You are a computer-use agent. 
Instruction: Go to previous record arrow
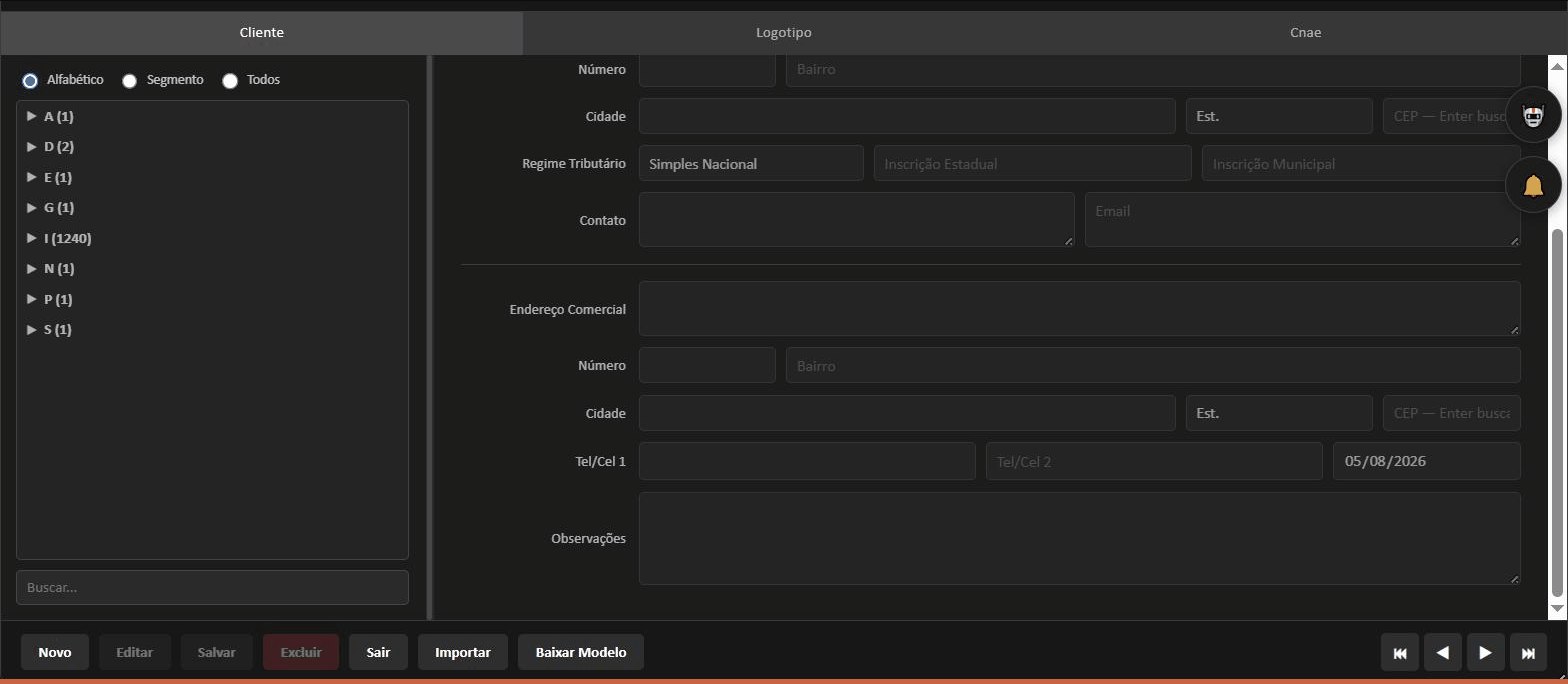[1443, 653]
